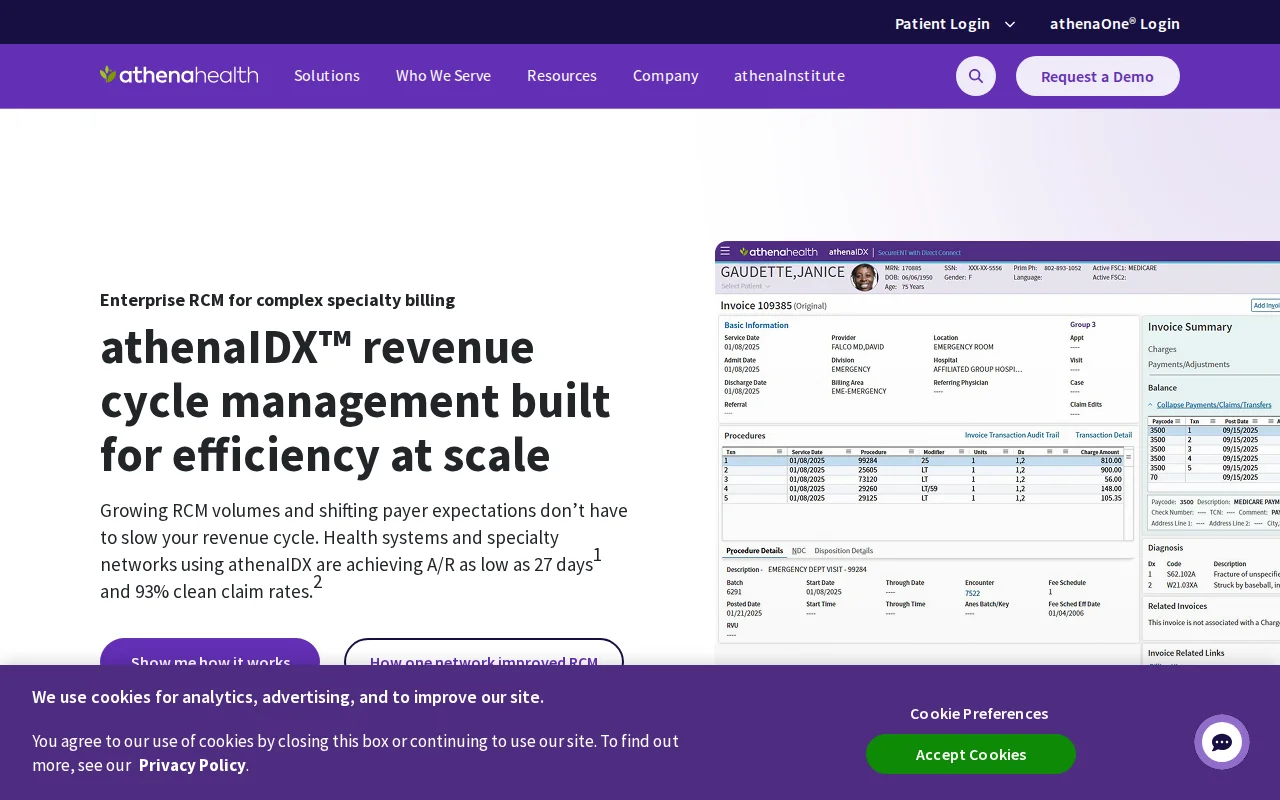Click Janice Gaudette's patient photo
Screen dimensions: 1280x800
864,277
